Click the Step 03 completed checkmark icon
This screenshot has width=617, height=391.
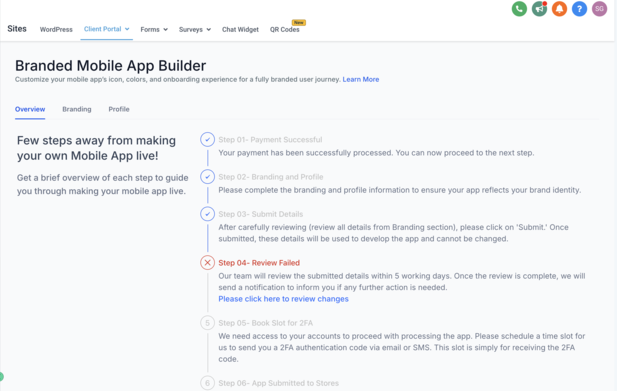coord(207,214)
